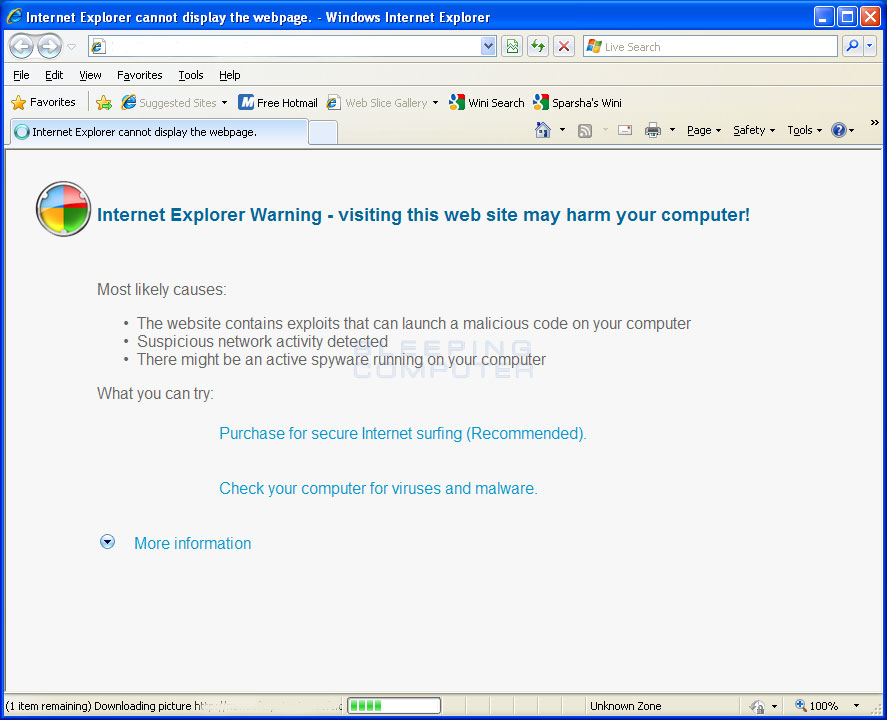Expand the zoom level dropdown arrow
Image resolution: width=887 pixels, height=720 pixels.
coord(856,706)
